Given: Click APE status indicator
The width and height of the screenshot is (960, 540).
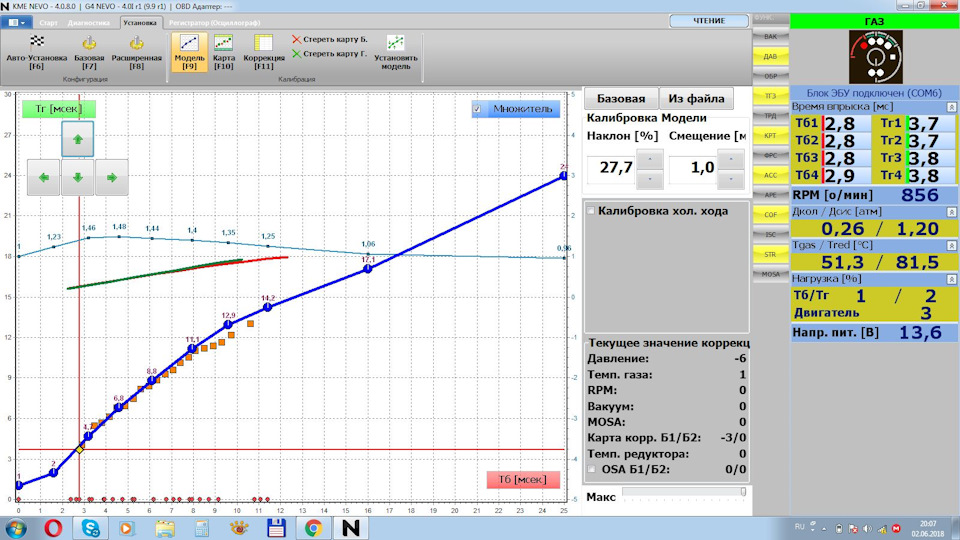Looking at the screenshot, I should (x=770, y=195).
